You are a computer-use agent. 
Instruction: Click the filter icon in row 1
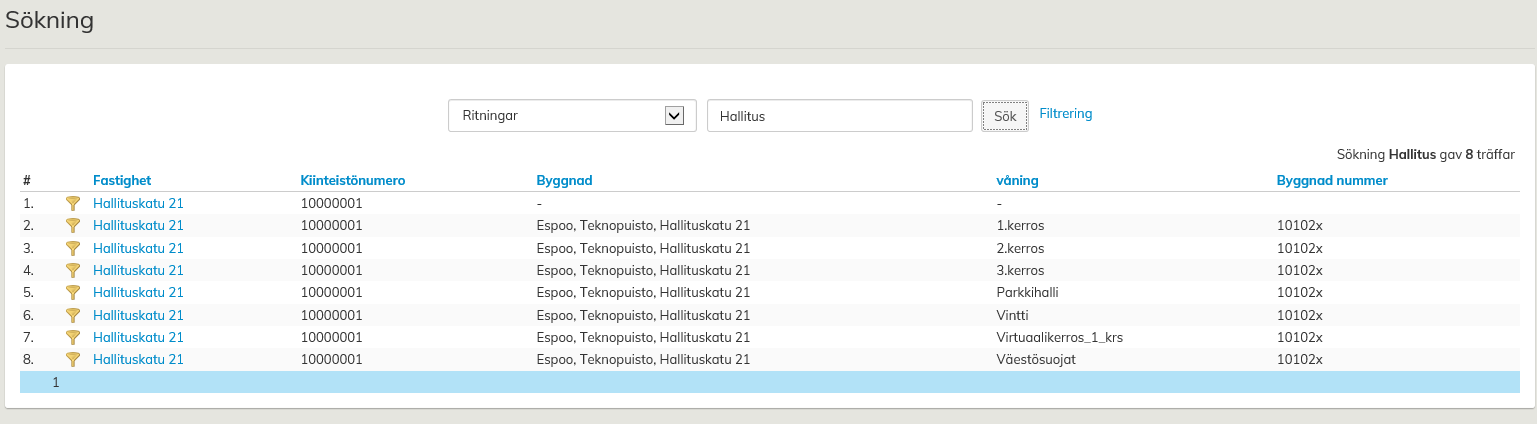pos(72,203)
